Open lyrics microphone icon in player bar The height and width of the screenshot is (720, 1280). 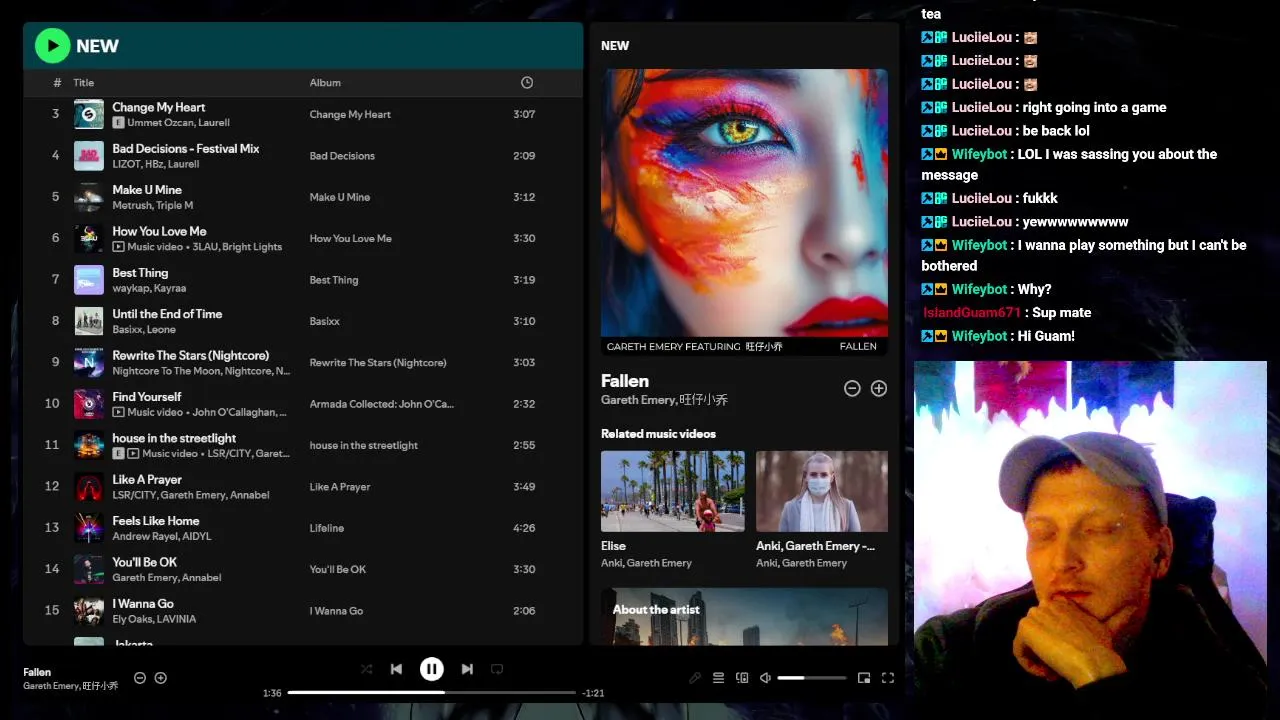click(695, 678)
